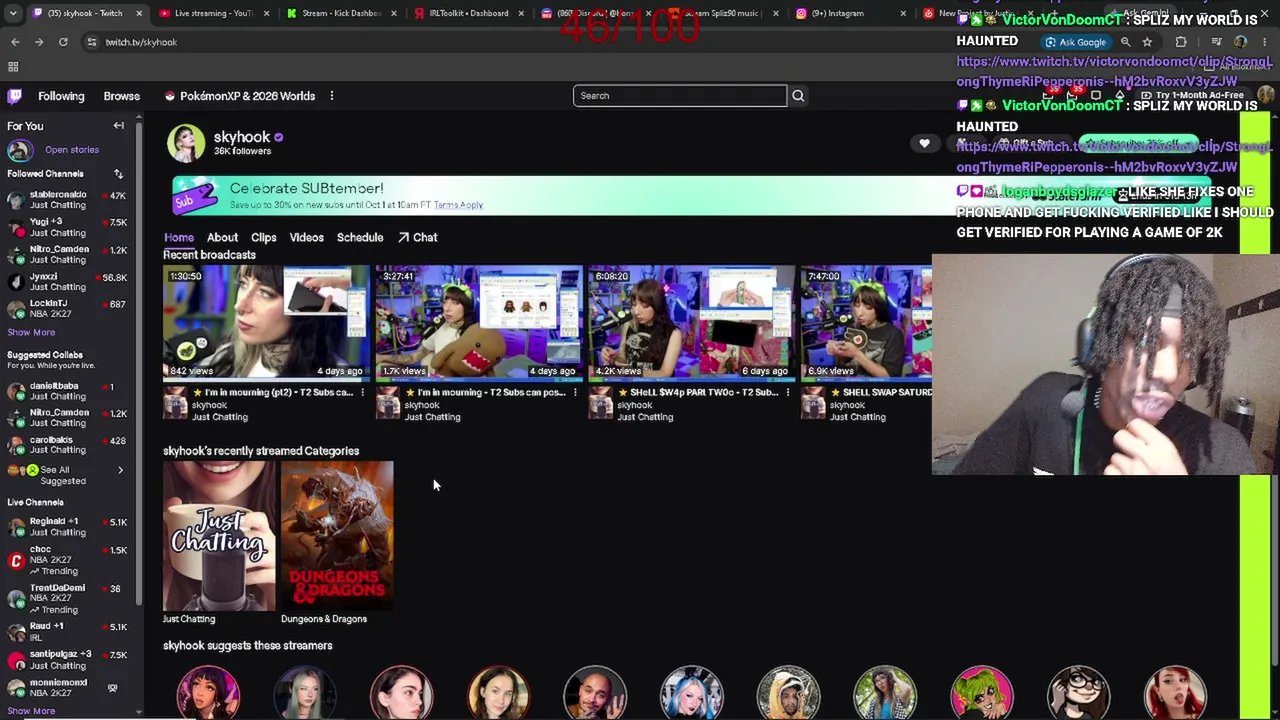Screen dimensions: 1280x720
Task: Open PokémonXP & 2026 Worlds link
Action: (x=240, y=96)
